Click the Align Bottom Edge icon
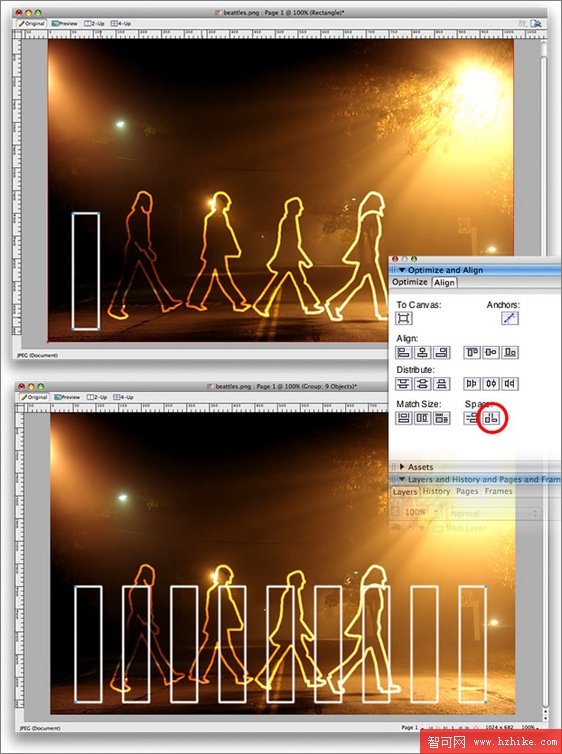The width and height of the screenshot is (562, 754). (510, 352)
